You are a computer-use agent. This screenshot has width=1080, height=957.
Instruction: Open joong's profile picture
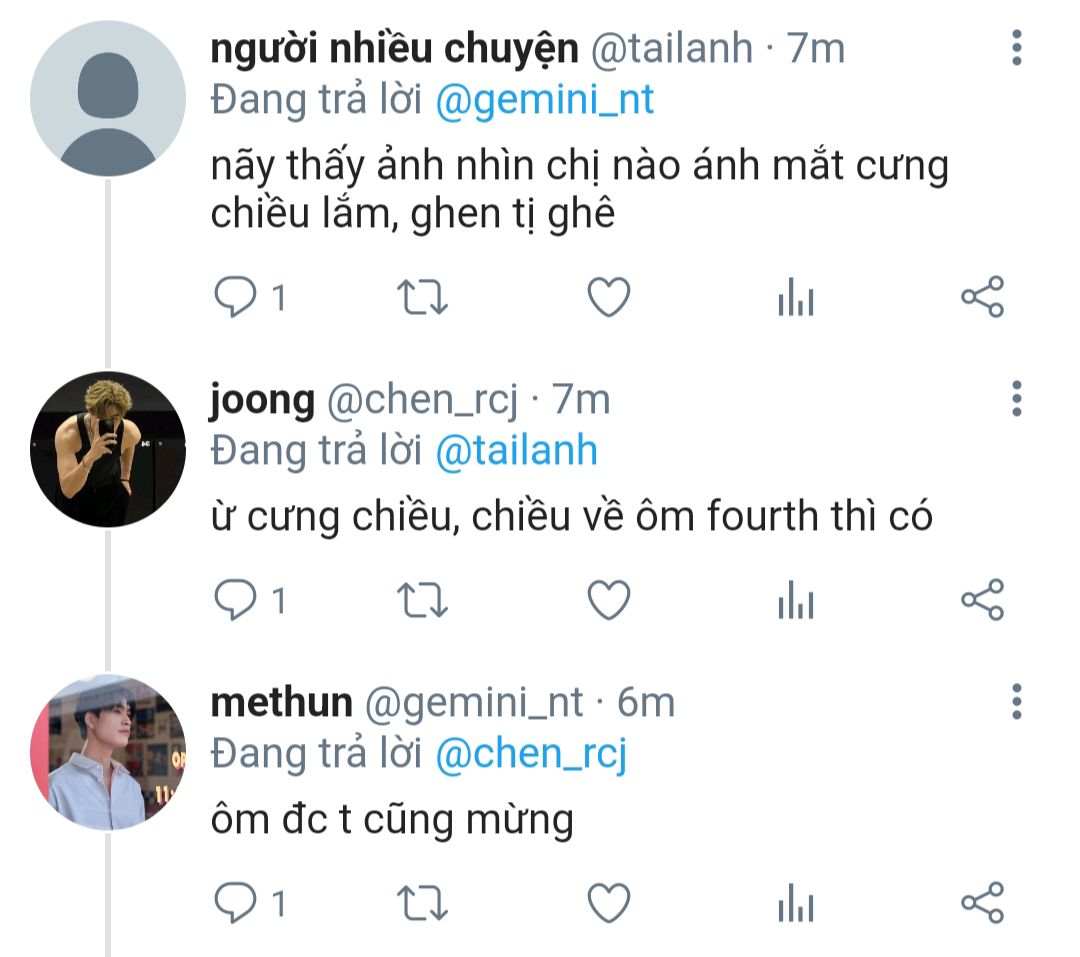pos(108,450)
